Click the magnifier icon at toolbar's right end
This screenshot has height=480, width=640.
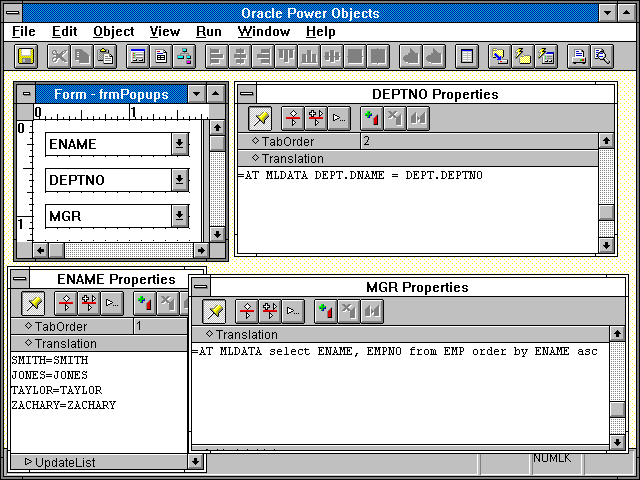coord(602,56)
